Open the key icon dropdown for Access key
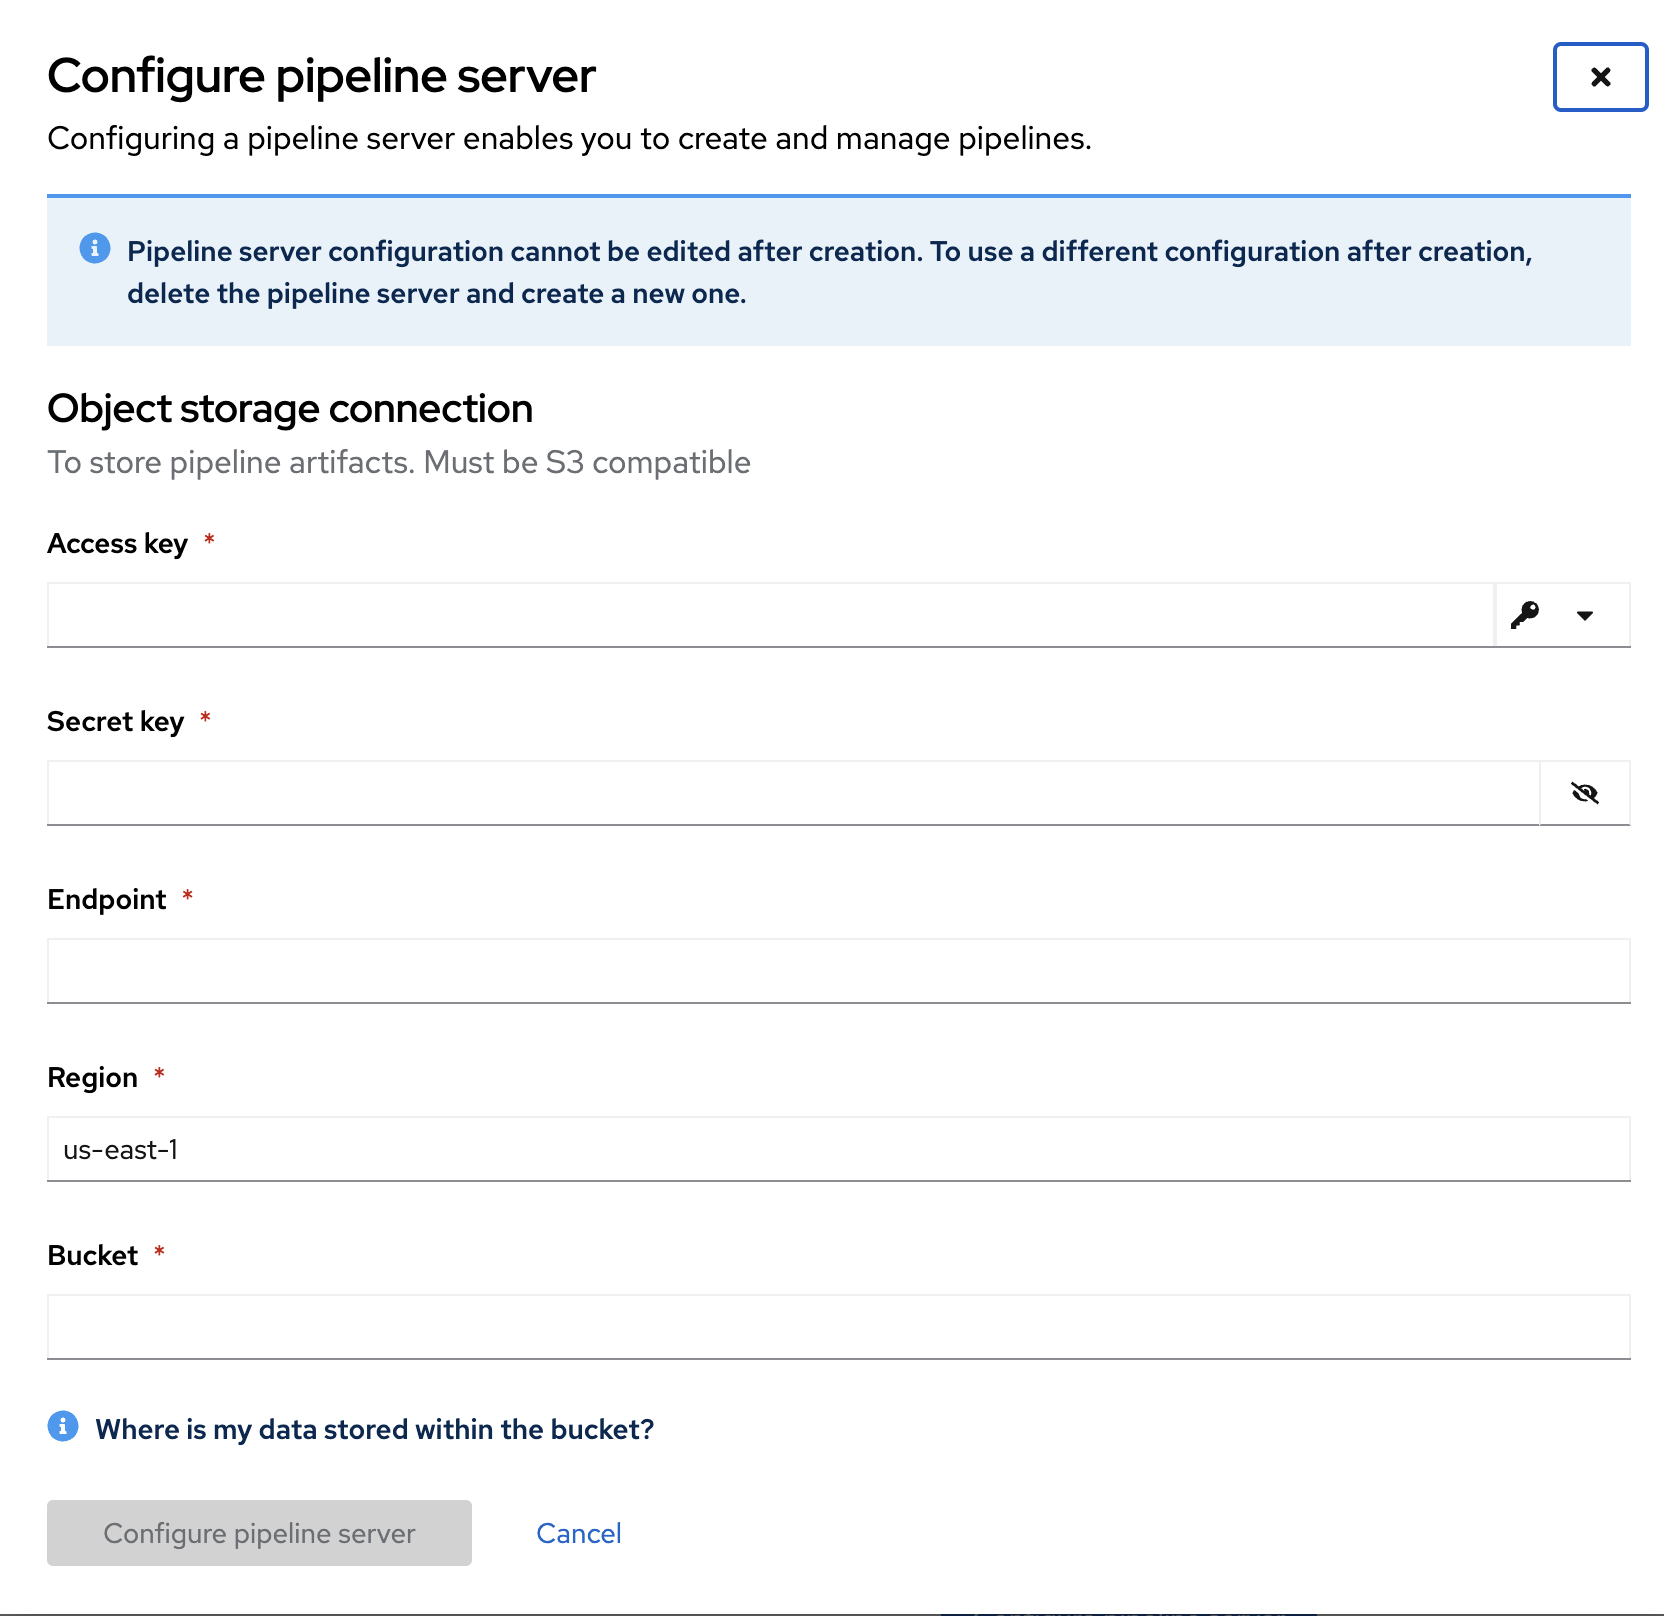 point(1585,615)
